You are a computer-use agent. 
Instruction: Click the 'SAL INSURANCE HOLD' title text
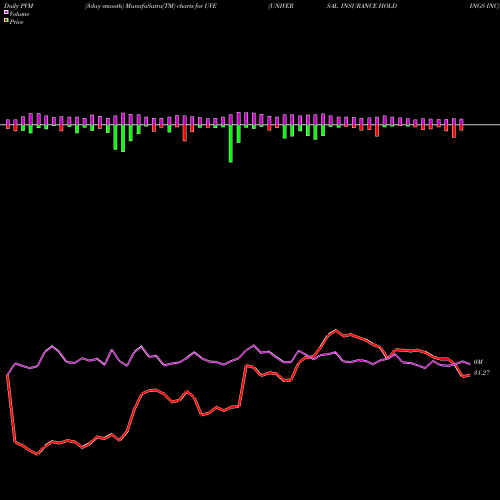[362, 6]
